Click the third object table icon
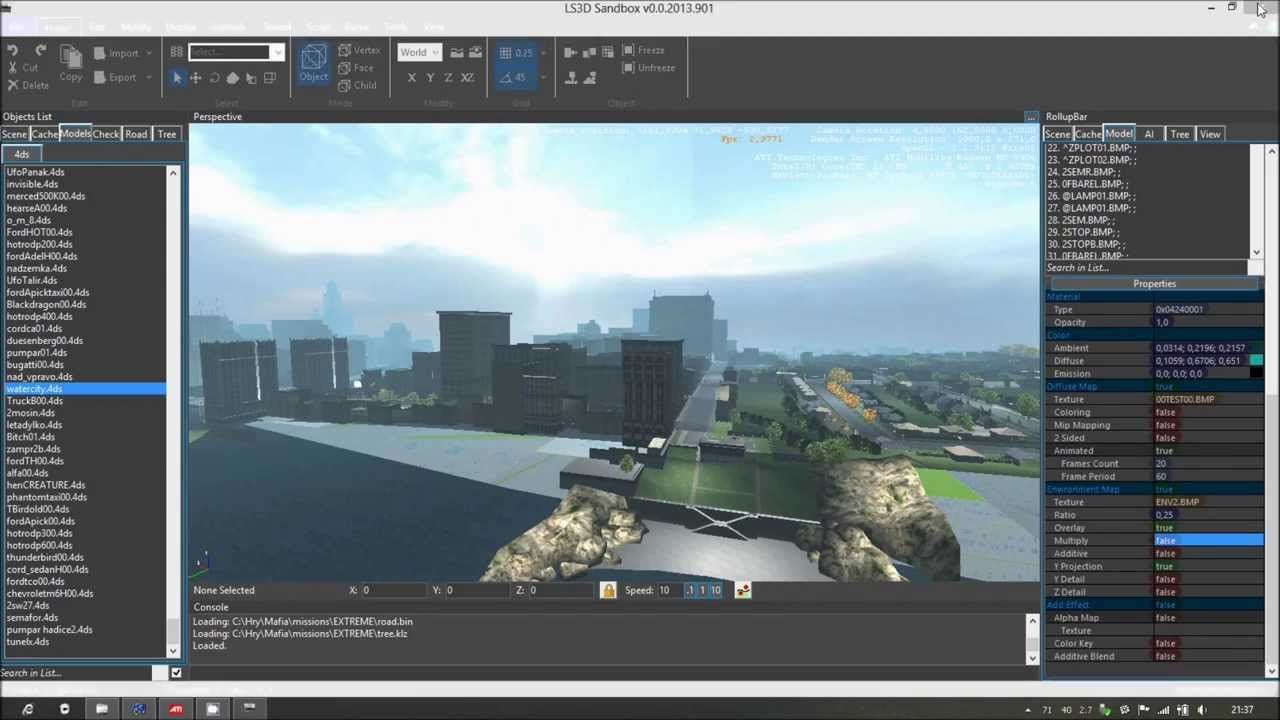The image size is (1280, 720). tap(607, 51)
